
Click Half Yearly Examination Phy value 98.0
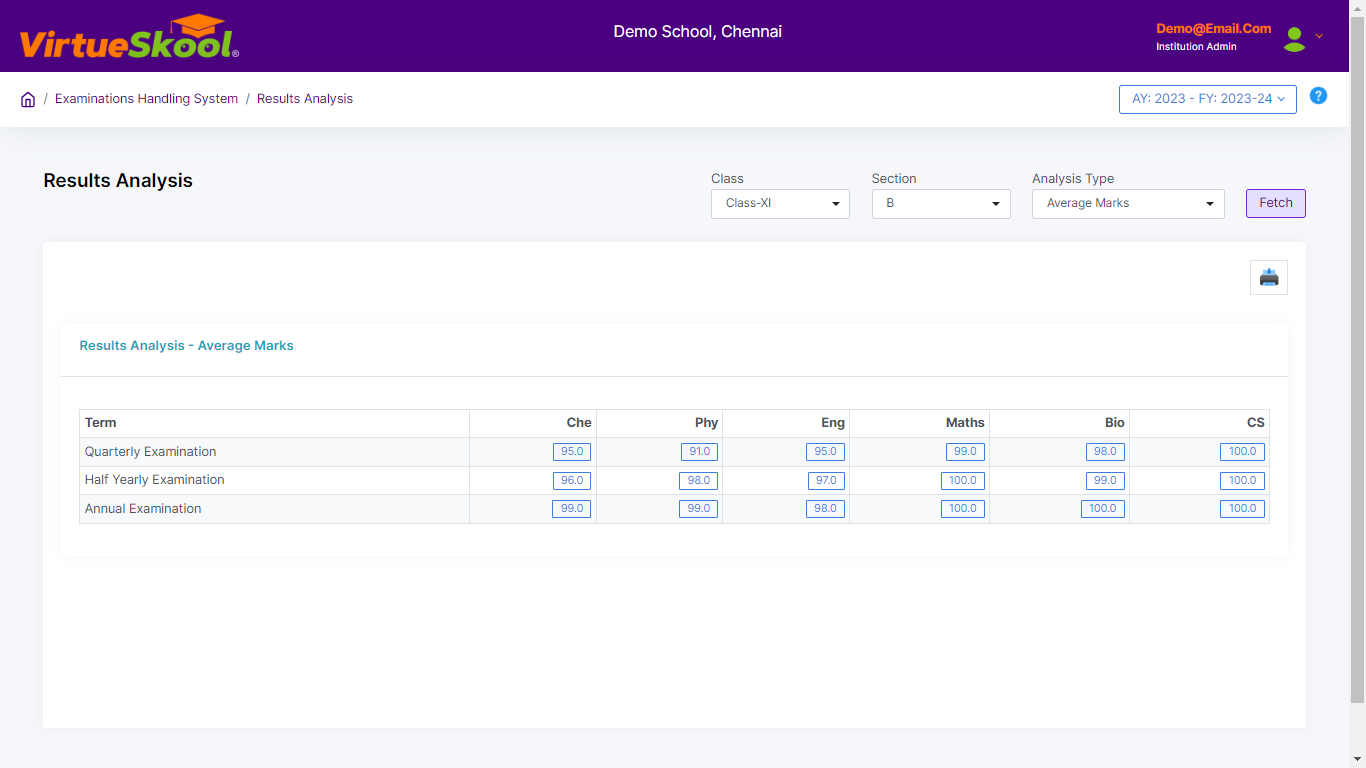click(x=699, y=481)
